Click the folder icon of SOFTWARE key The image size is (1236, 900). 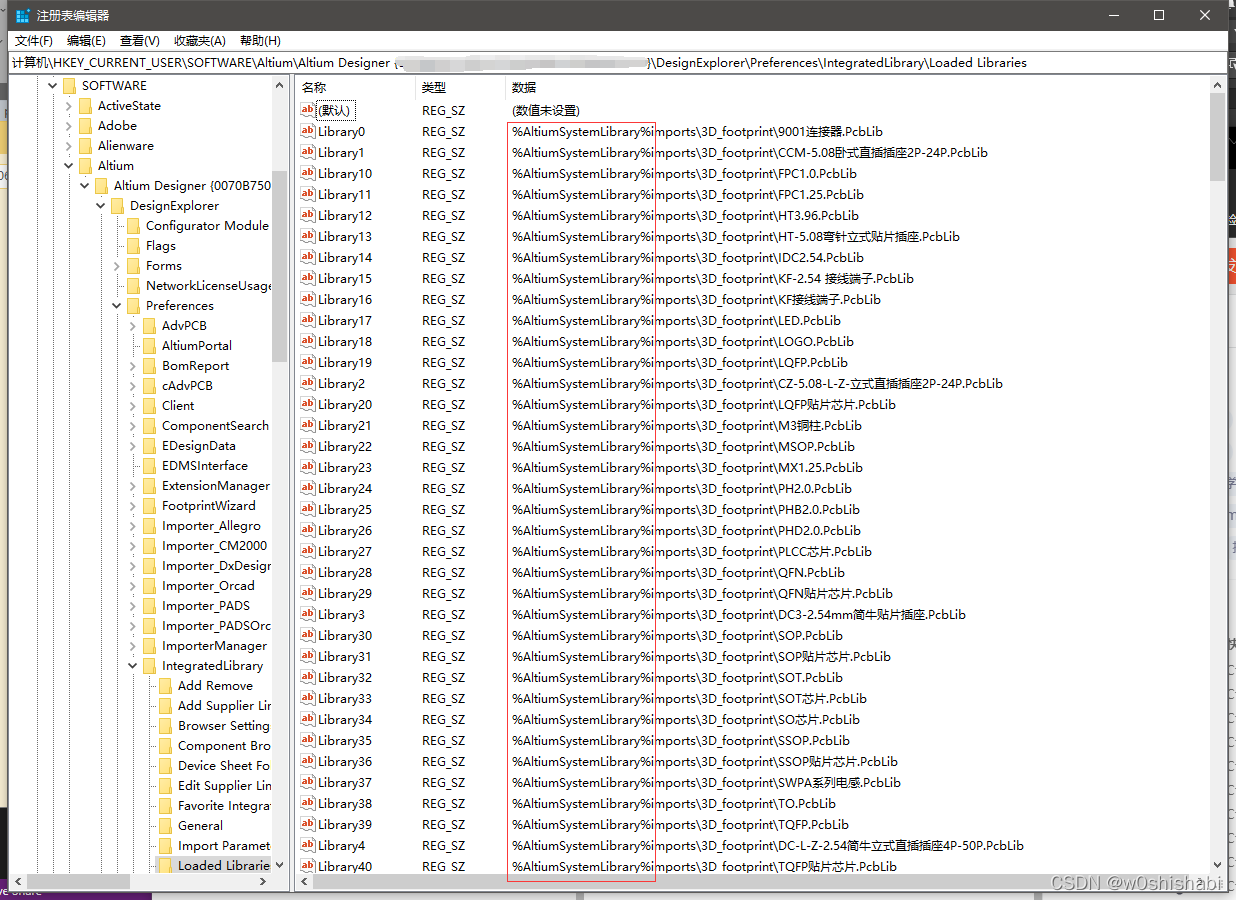pos(69,85)
